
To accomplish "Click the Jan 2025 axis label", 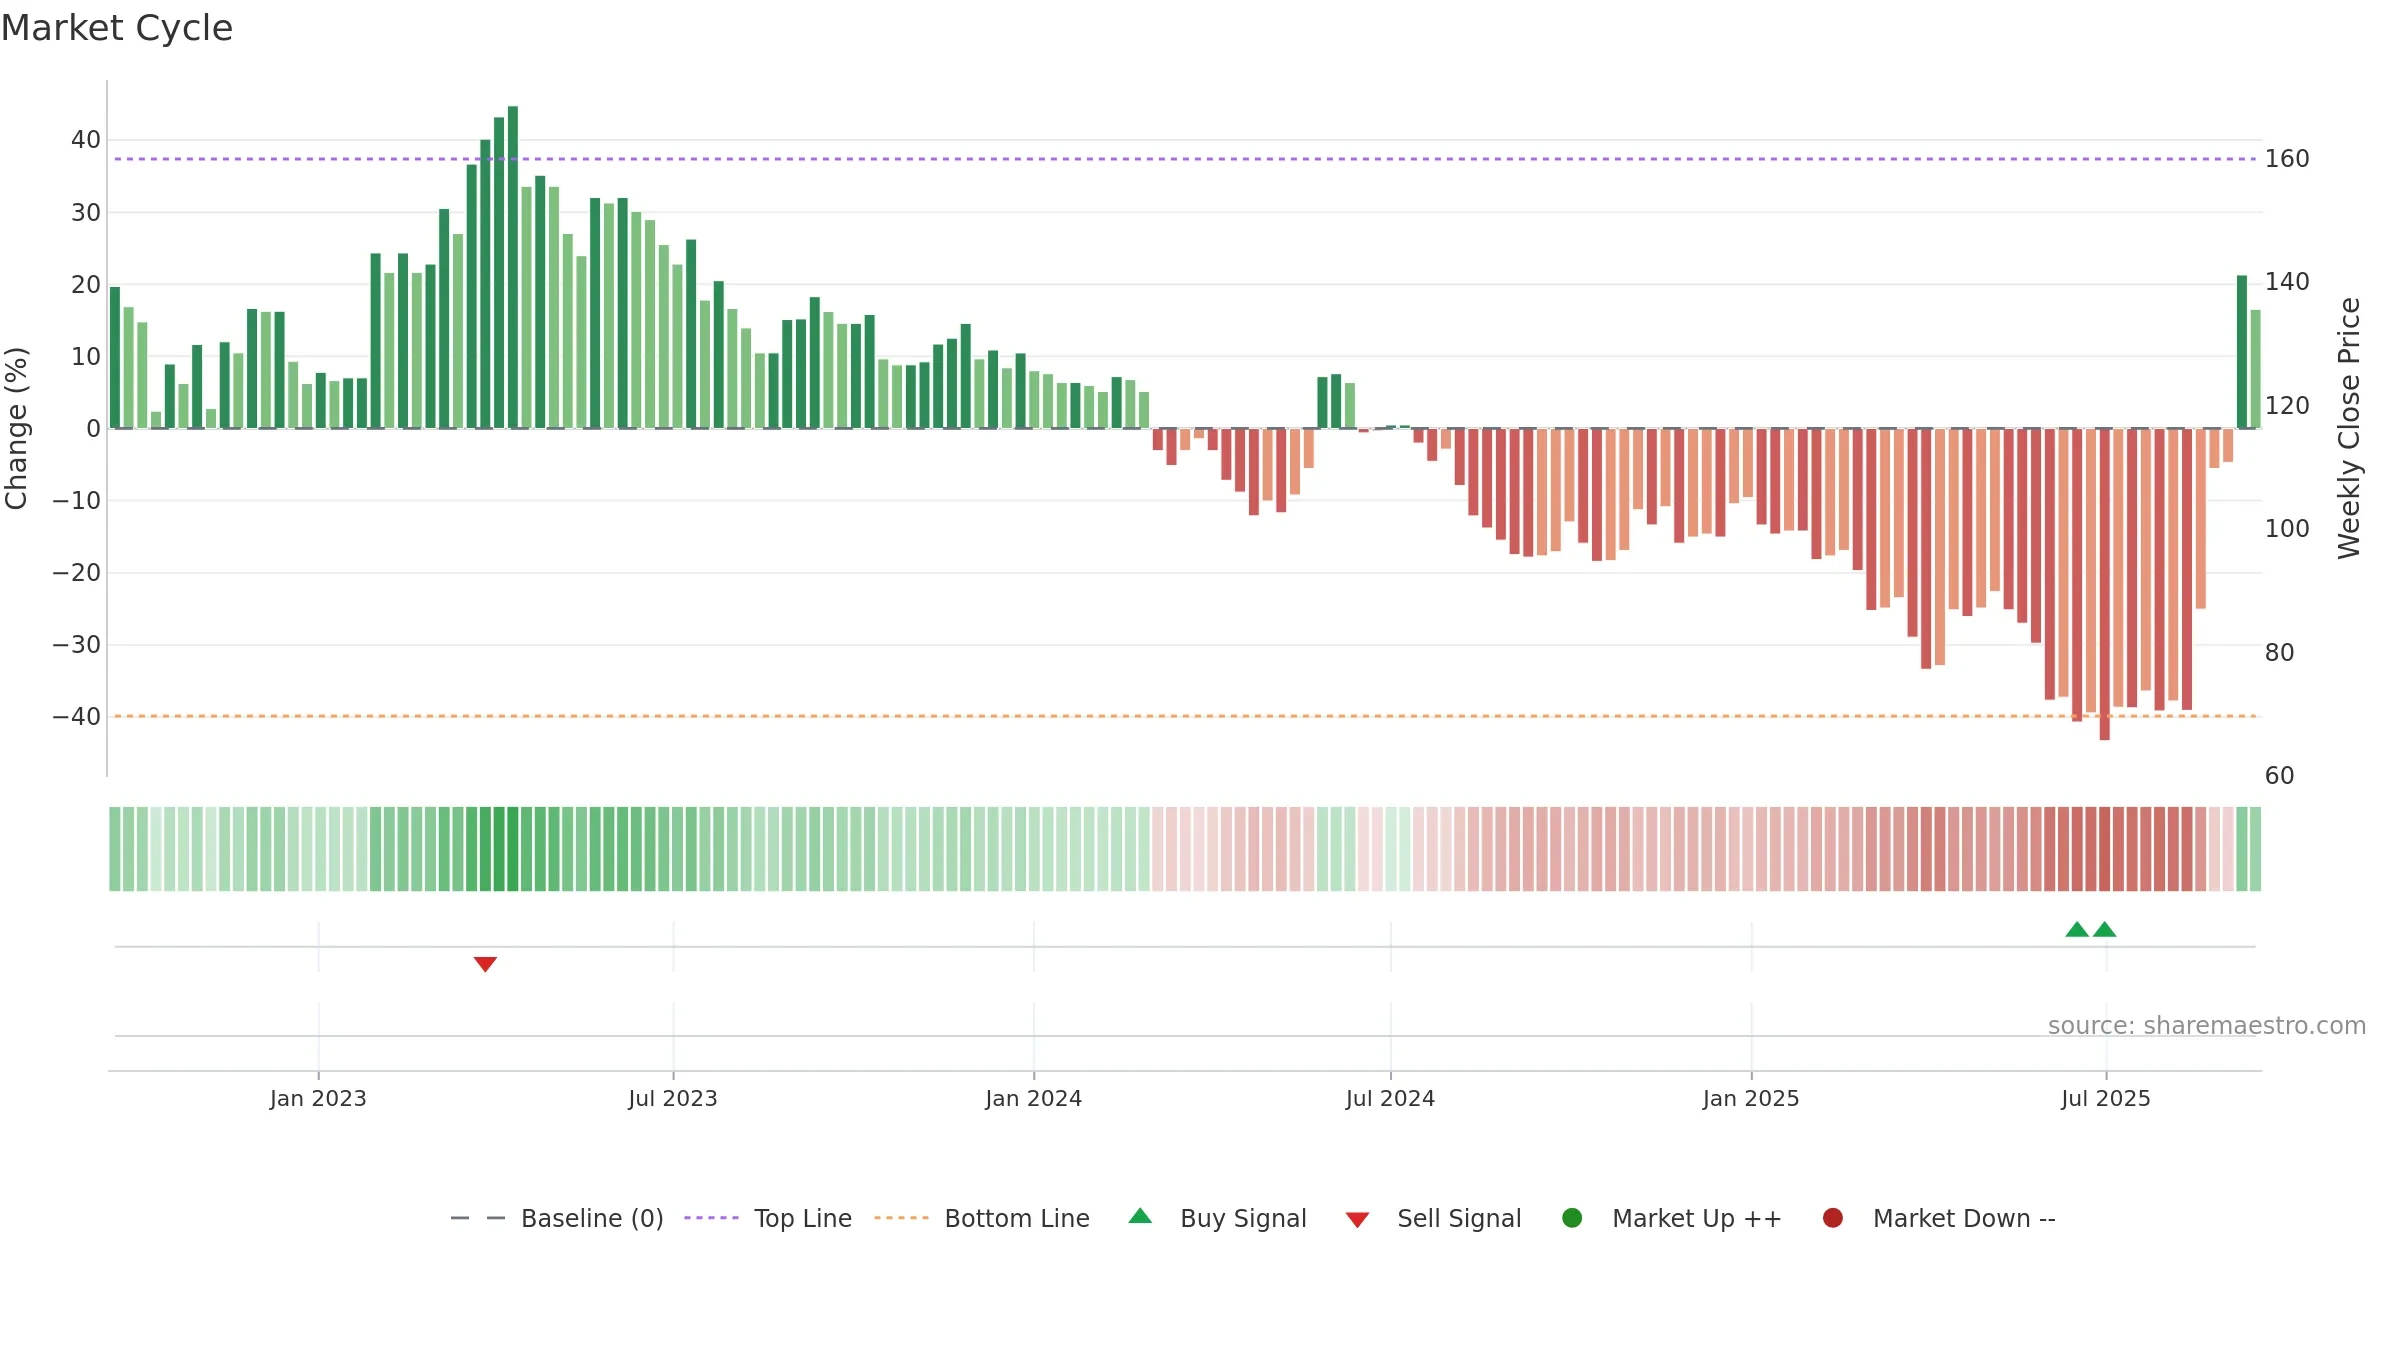I will 1751,1098.
